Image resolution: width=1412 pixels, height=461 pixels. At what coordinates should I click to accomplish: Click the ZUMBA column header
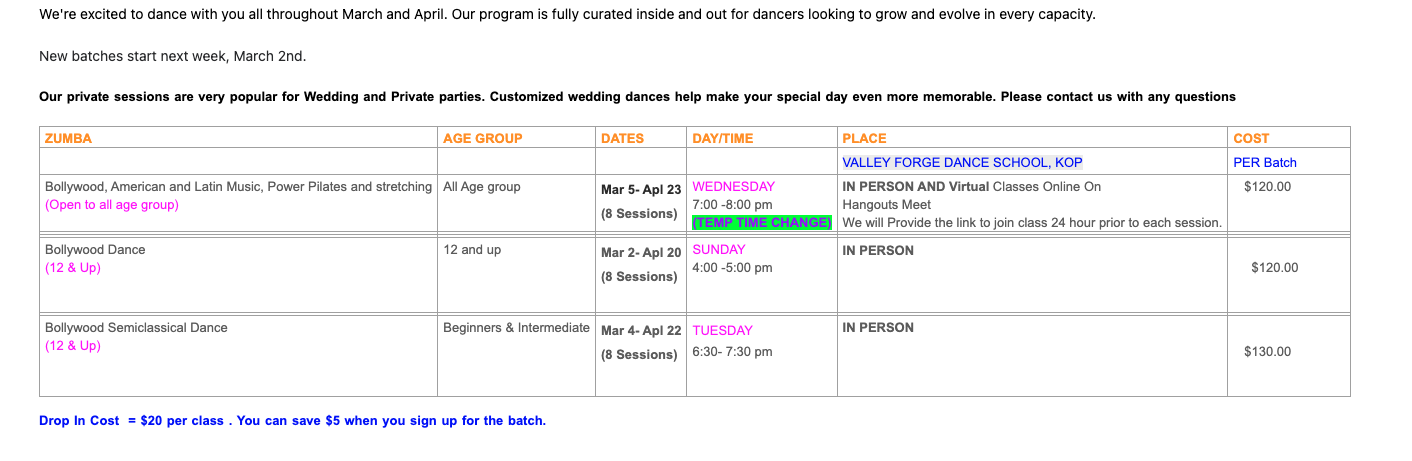click(68, 139)
